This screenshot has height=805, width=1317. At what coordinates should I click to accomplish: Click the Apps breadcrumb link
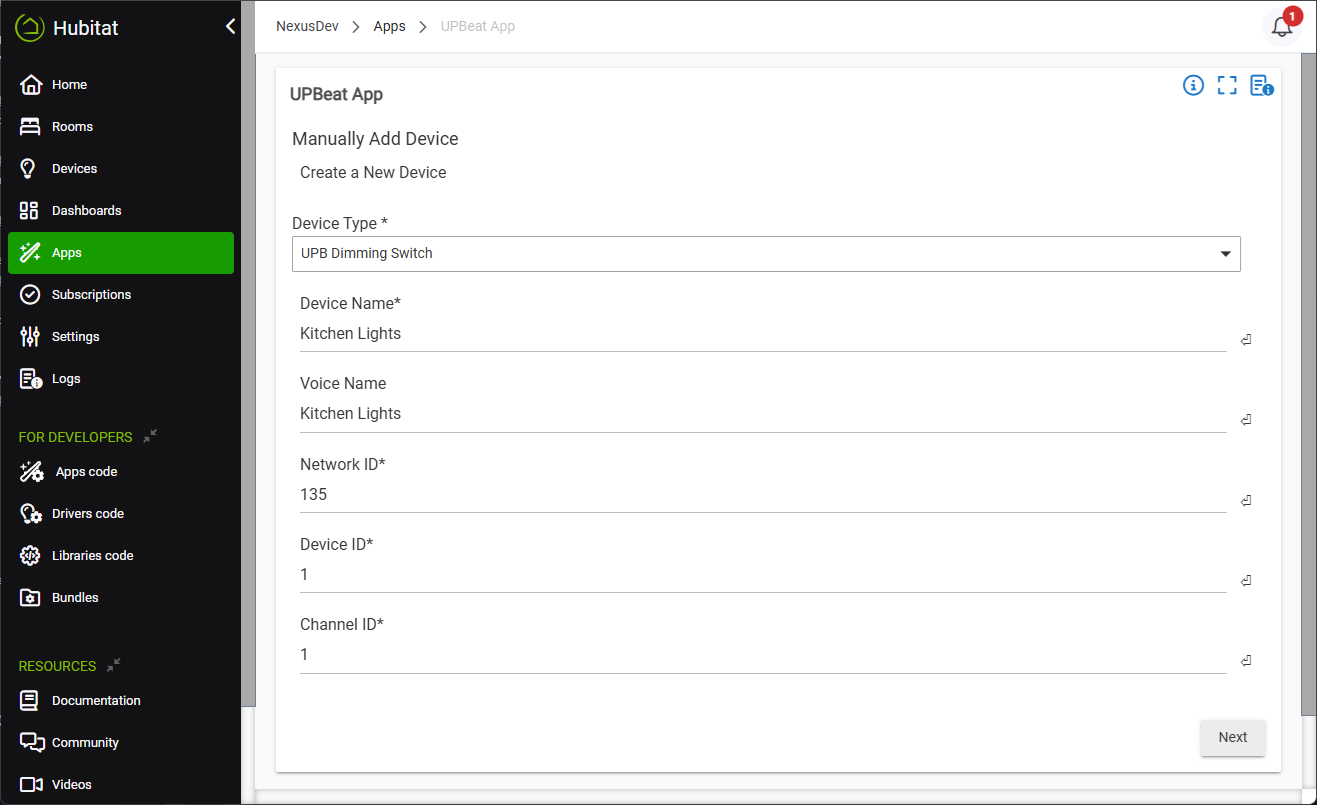coord(389,26)
